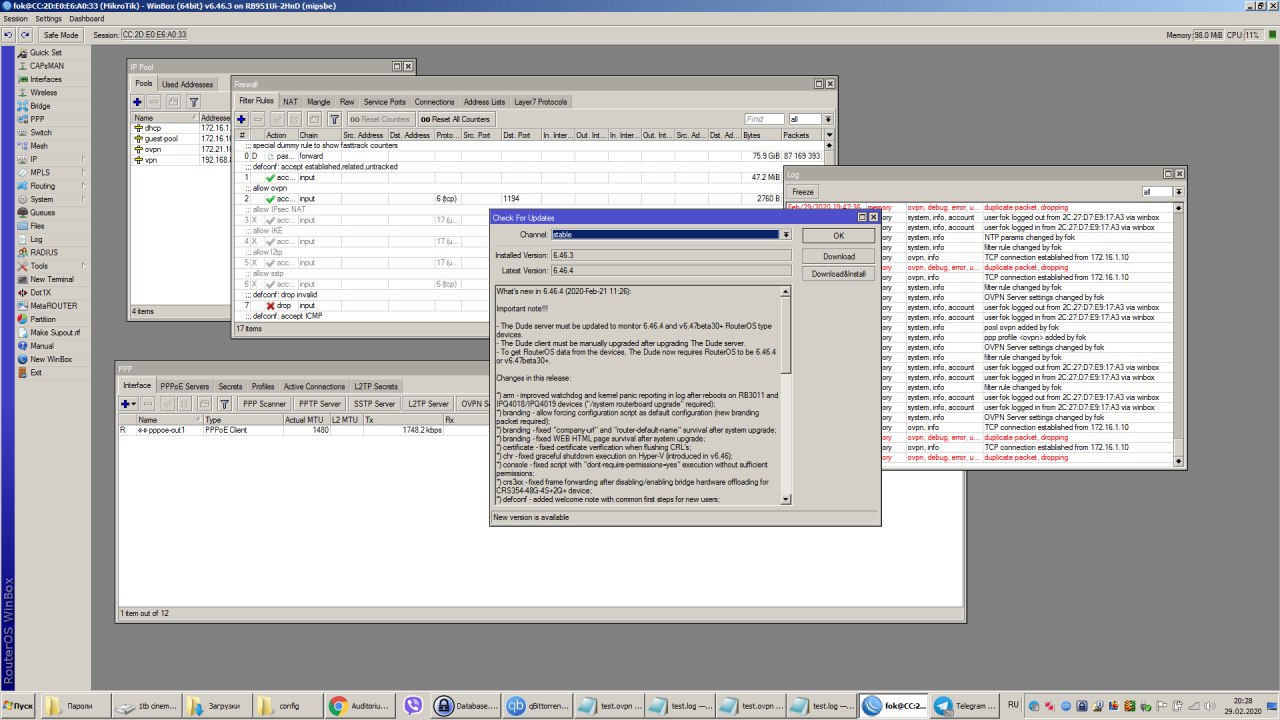The image size is (1280, 720).
Task: Open Log topic filter dropdown showing 'all'
Action: pyautogui.click(x=1179, y=191)
